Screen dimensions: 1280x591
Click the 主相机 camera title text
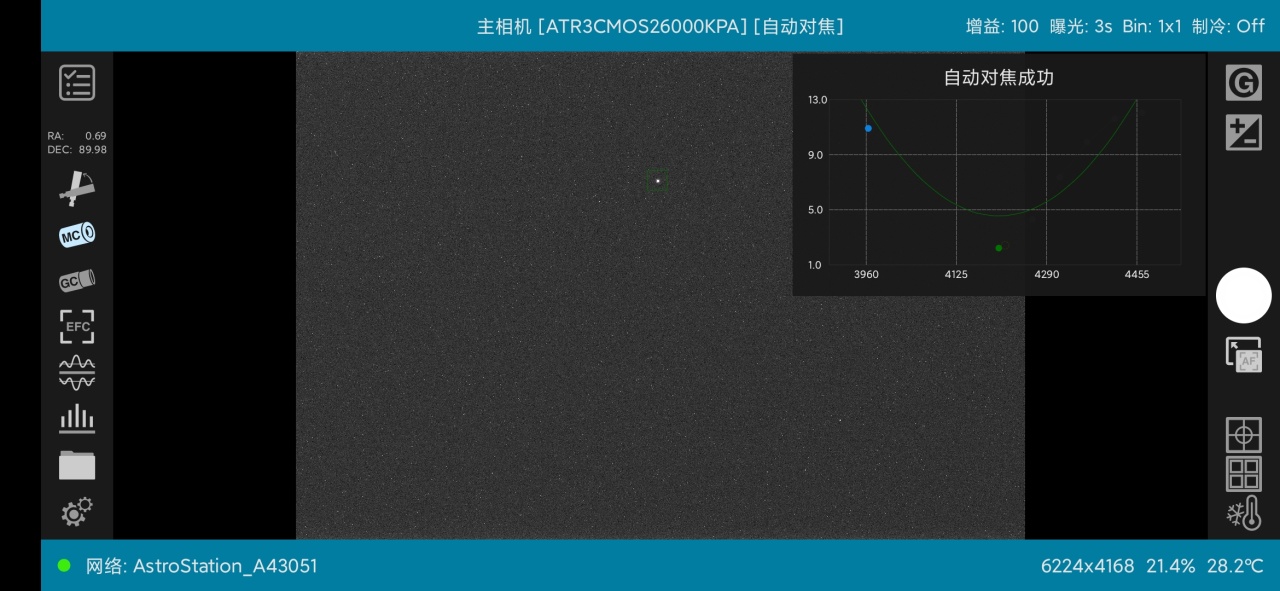504,27
